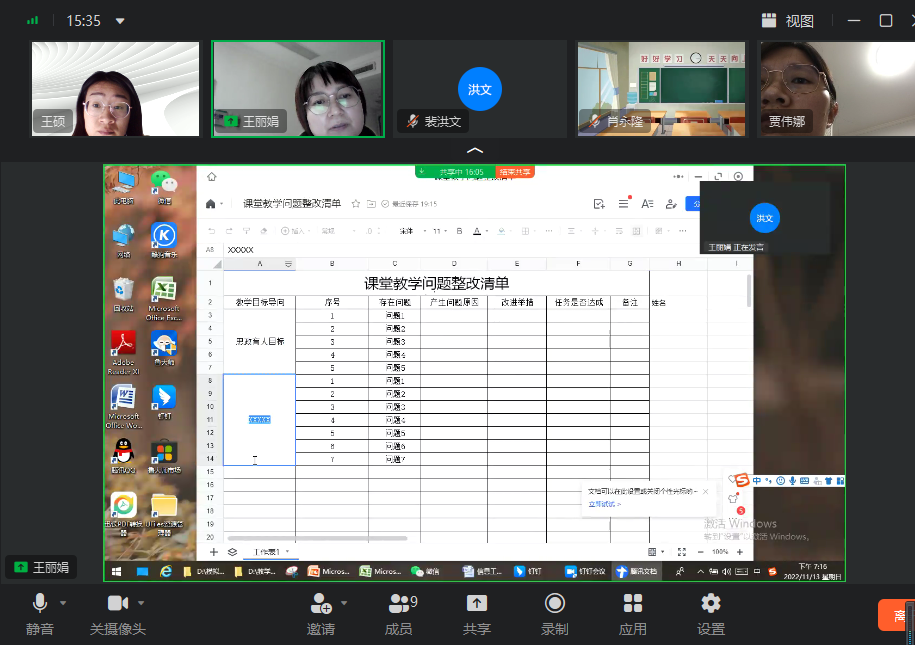Check the green network signal icon

point(33,20)
